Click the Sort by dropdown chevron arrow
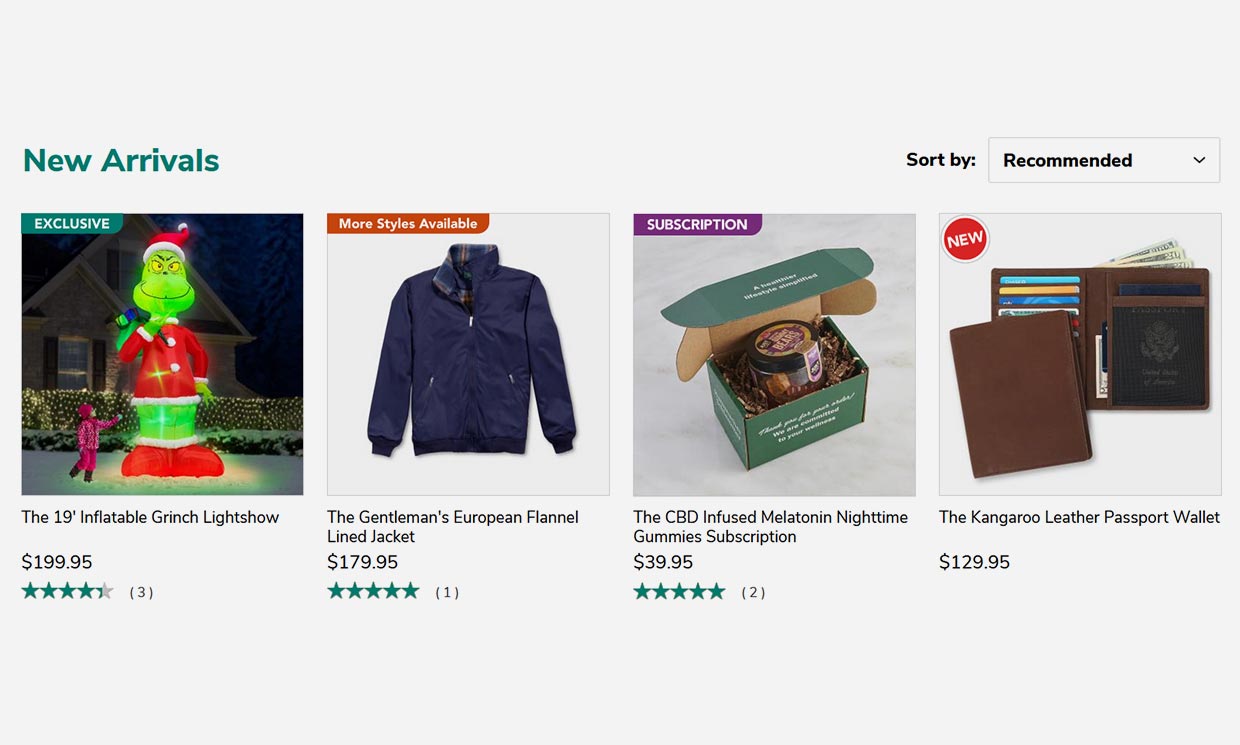Viewport: 1240px width, 745px height. coord(1199,160)
